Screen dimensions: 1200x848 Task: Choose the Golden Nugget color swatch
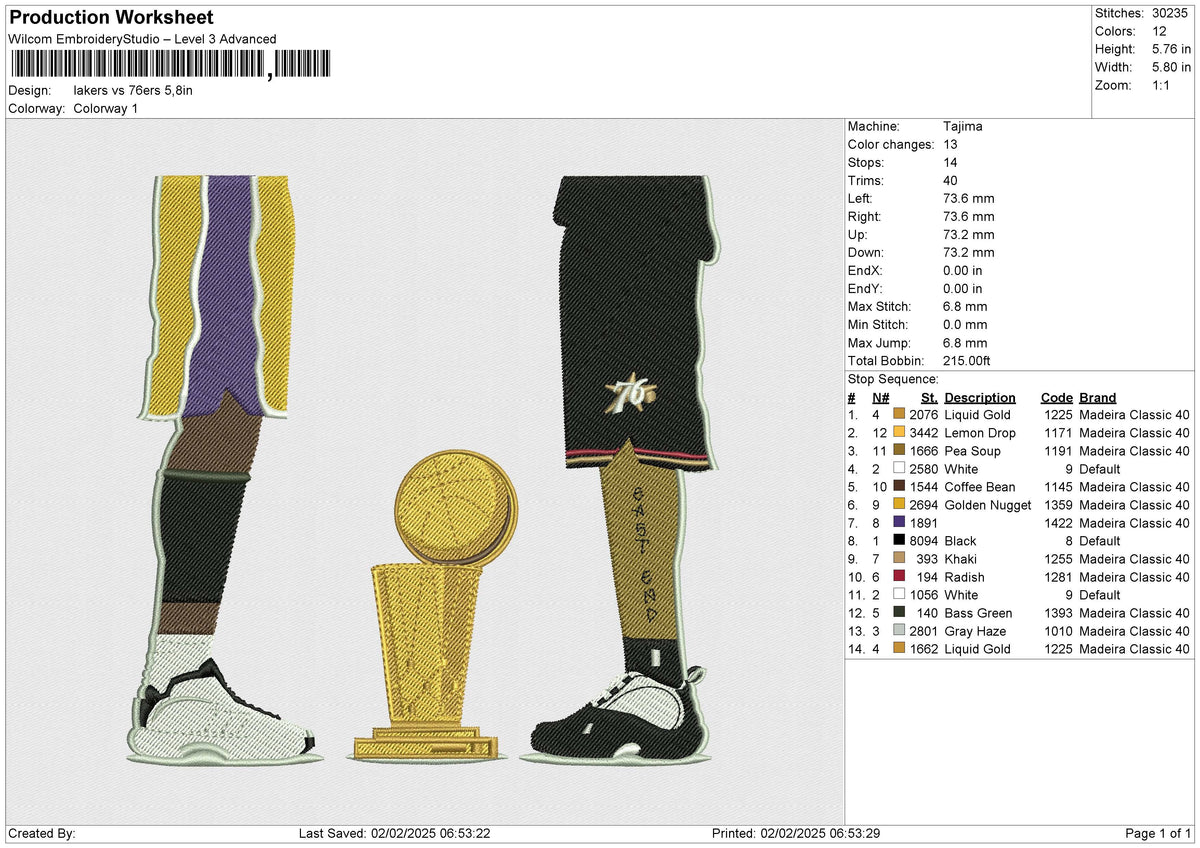[899, 505]
